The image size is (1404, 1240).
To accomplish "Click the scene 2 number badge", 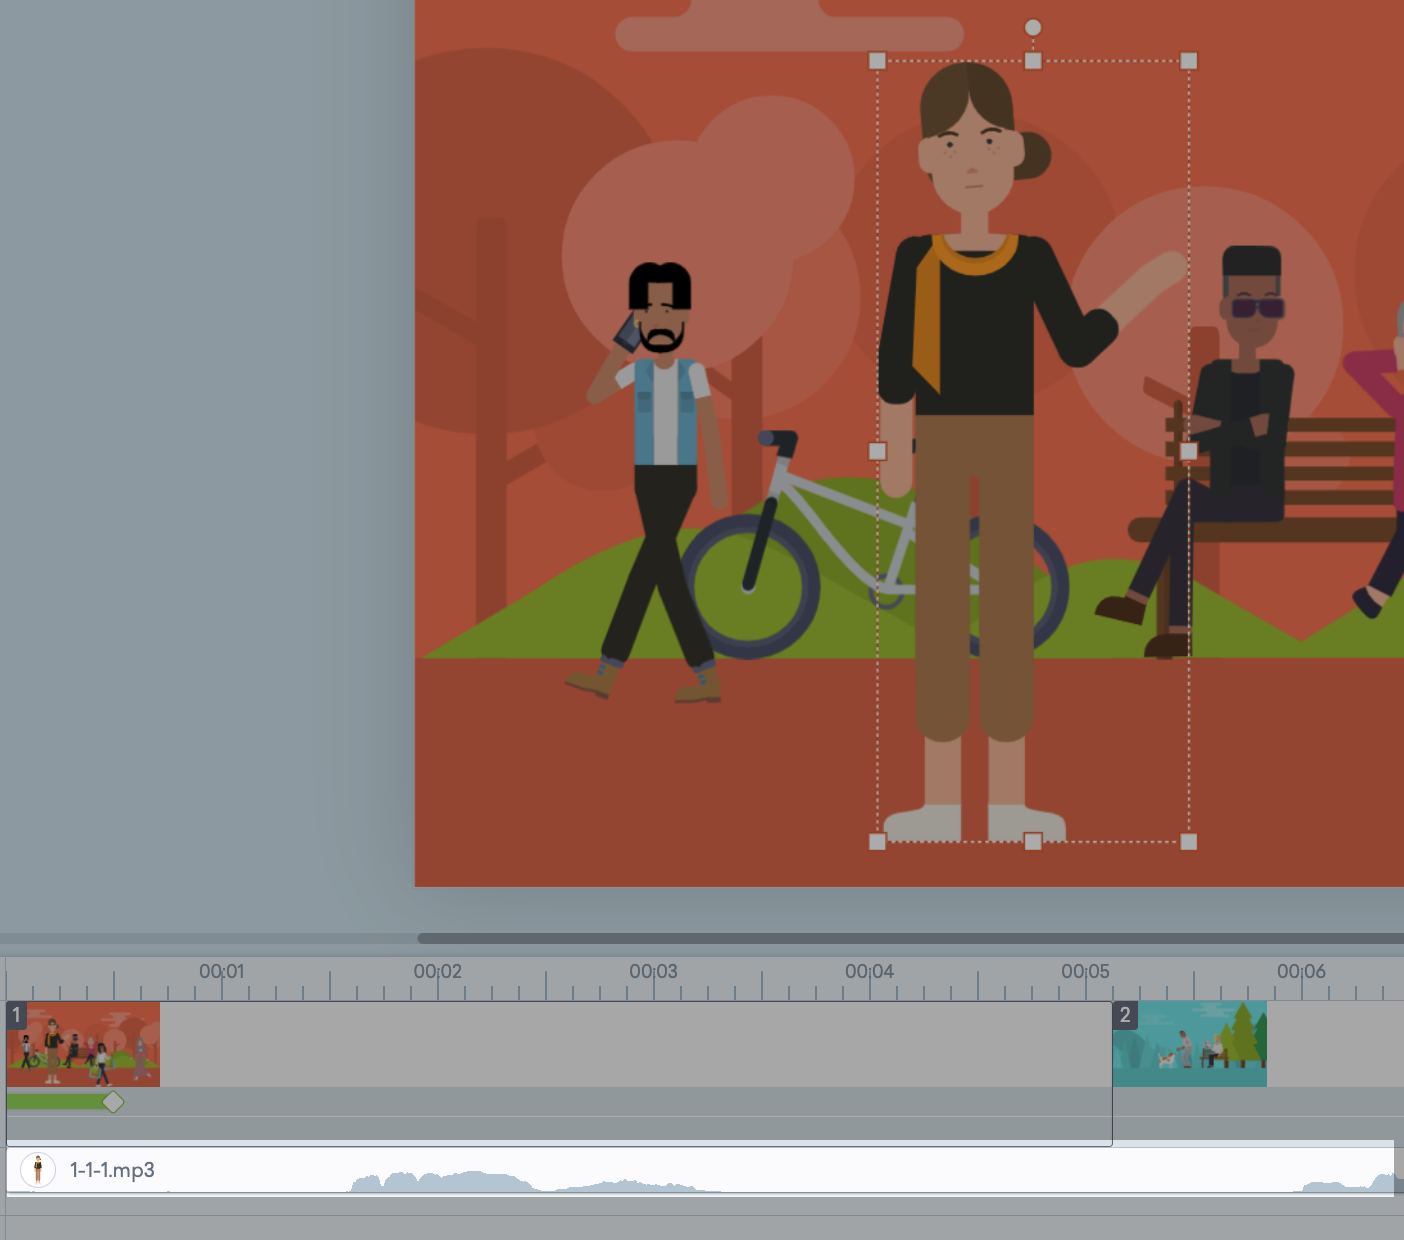I will pos(1124,1015).
